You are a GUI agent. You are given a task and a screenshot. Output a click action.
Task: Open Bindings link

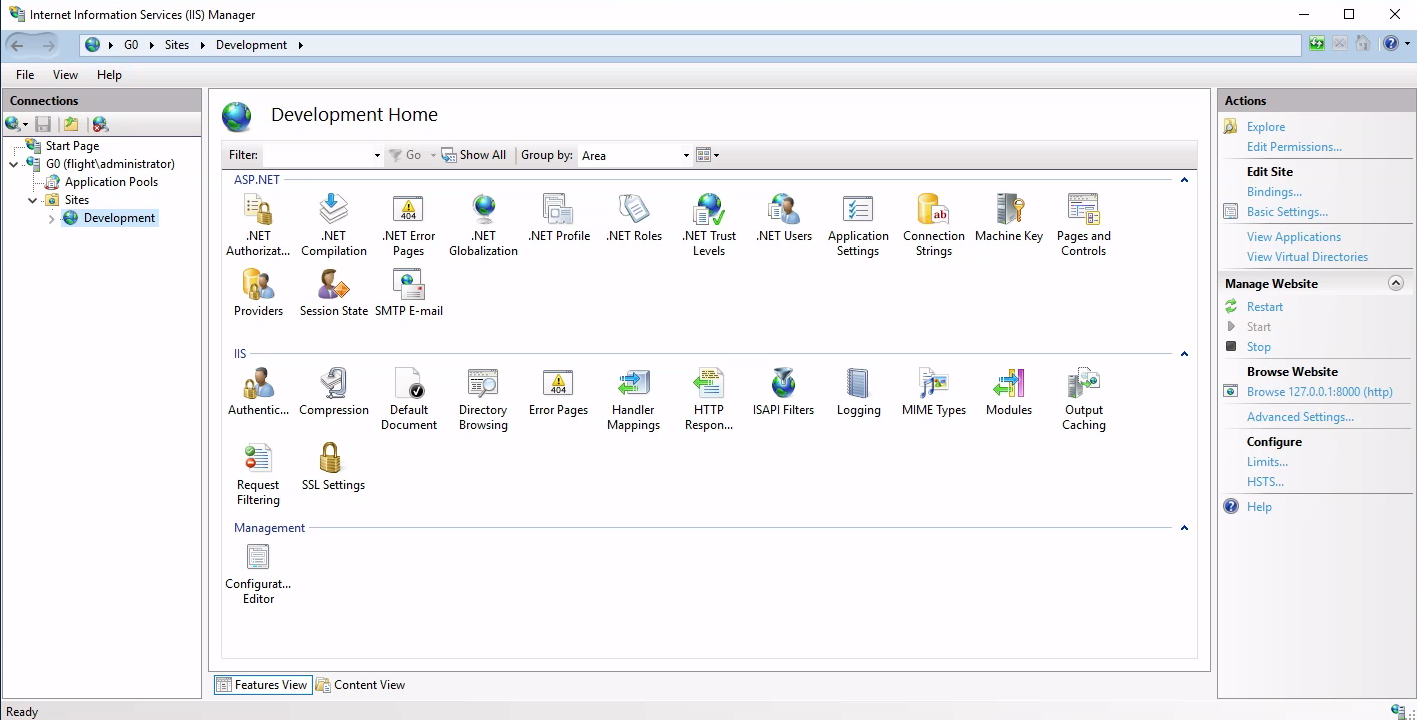[1274, 192]
